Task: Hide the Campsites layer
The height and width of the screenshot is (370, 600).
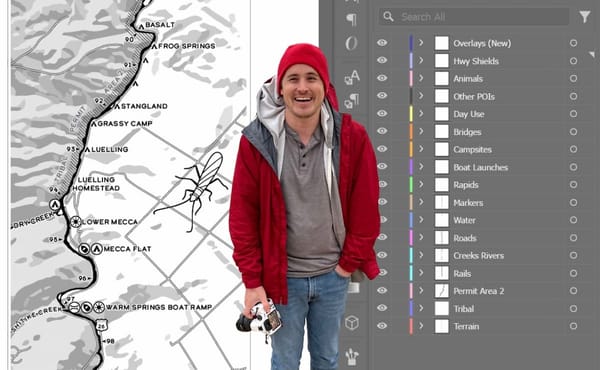Action: pos(382,148)
